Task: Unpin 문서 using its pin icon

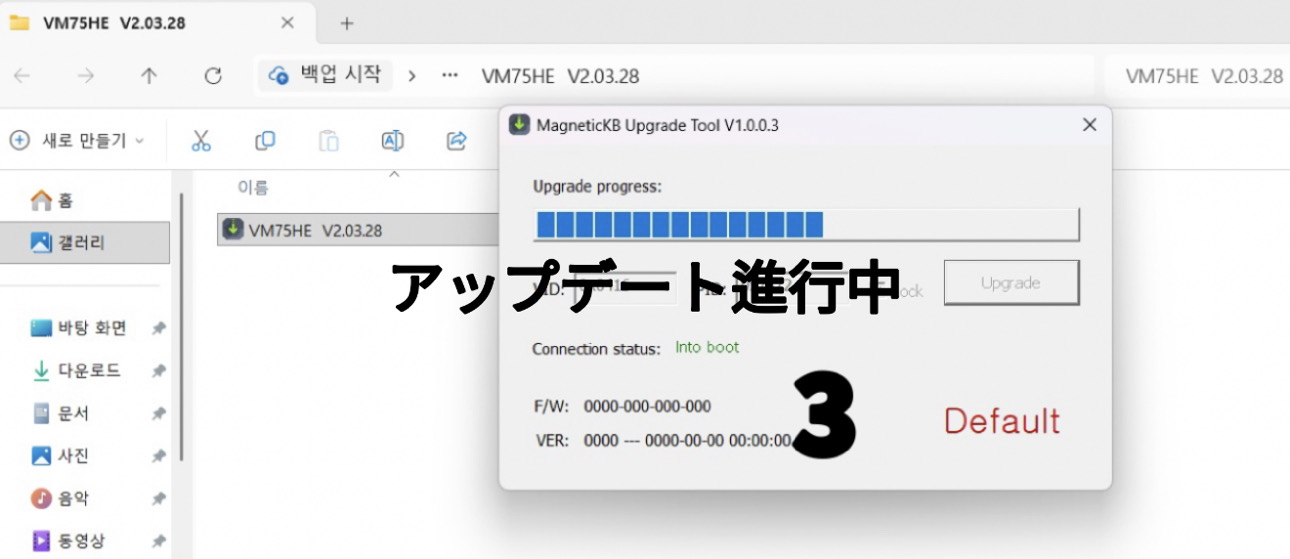Action: coord(158,414)
